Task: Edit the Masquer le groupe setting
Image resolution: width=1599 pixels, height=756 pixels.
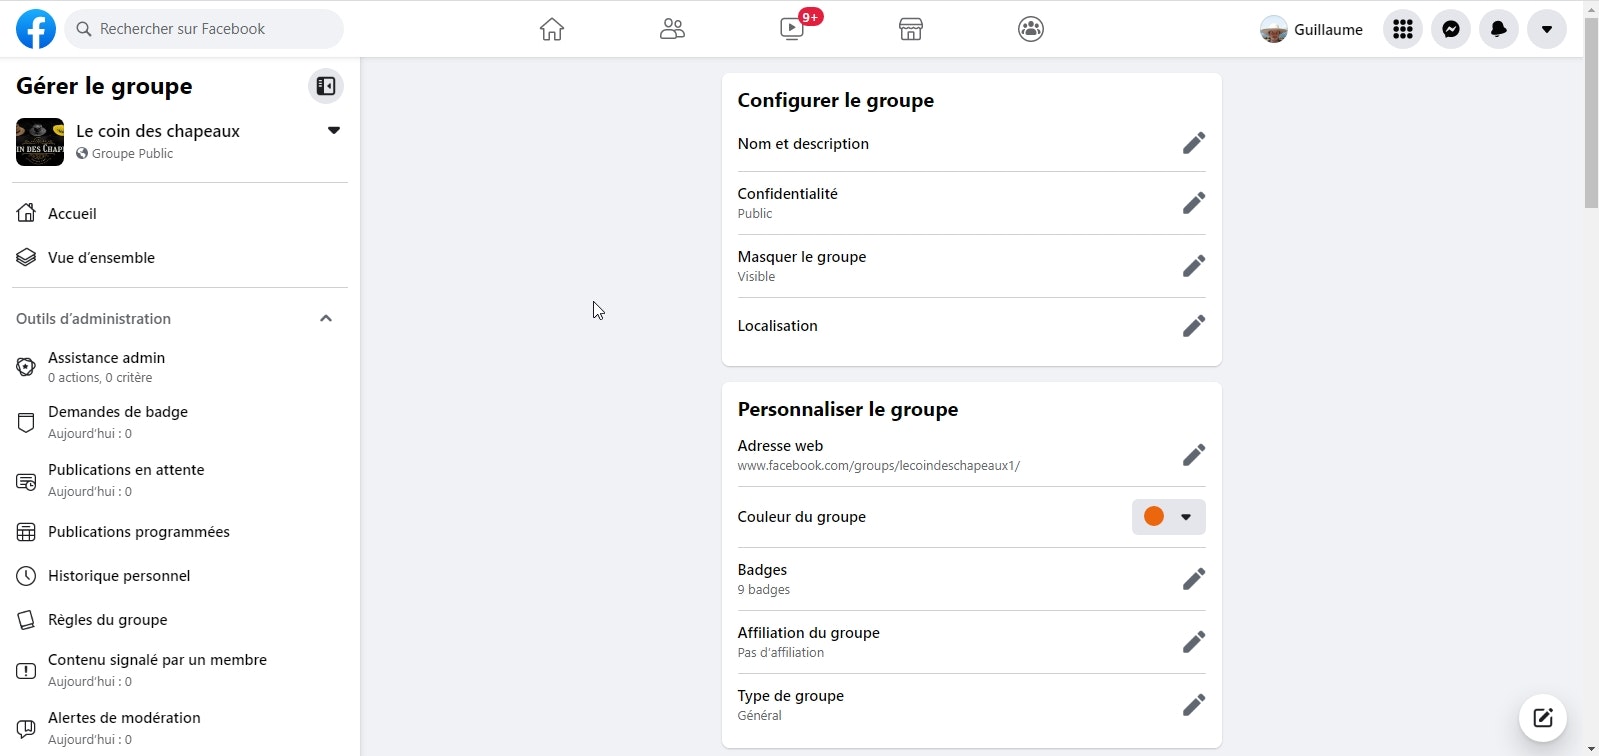Action: [x=1193, y=266]
